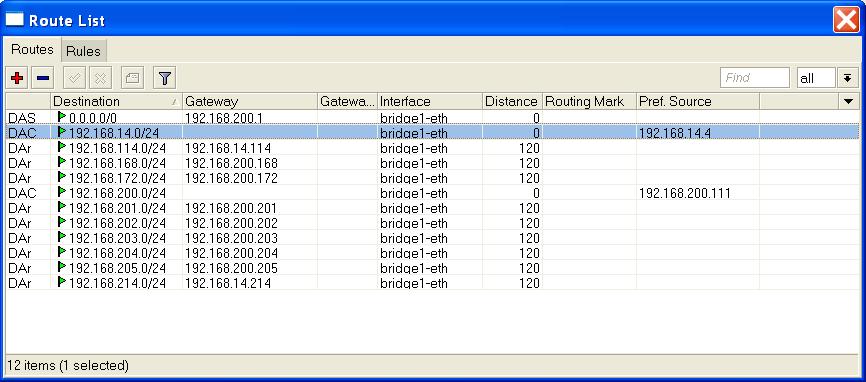Select the 192.168.214.0/24 route row
The width and height of the screenshot is (866, 382).
coord(432,283)
